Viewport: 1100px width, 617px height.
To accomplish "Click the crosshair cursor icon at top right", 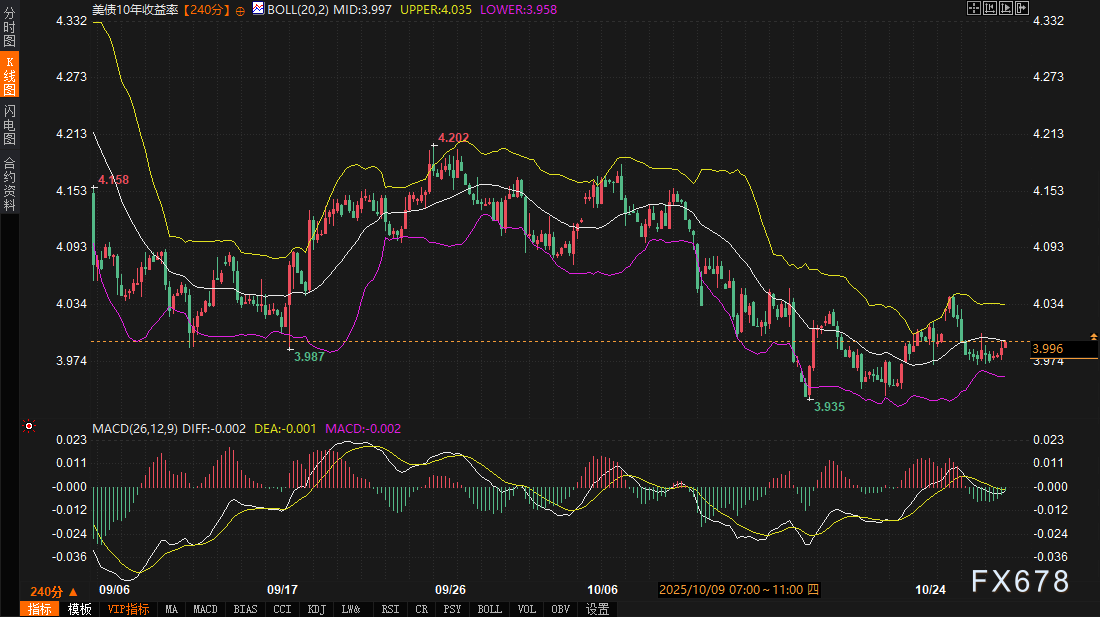I will (x=974, y=8).
